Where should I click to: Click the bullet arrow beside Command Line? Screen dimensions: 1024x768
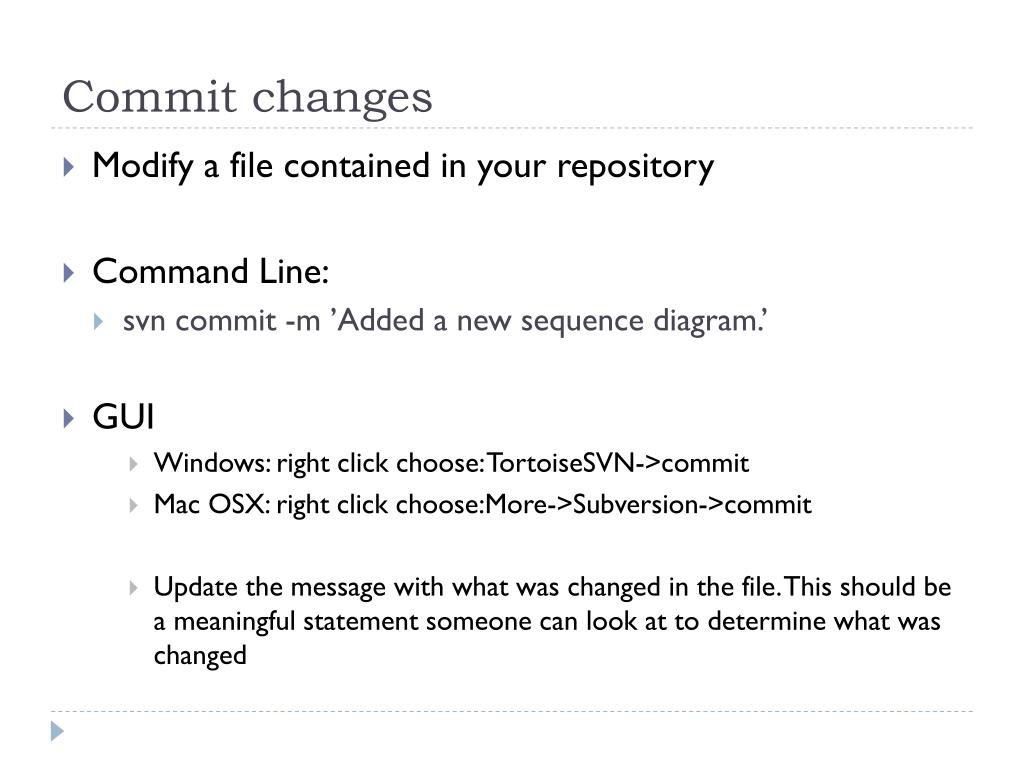[69, 272]
